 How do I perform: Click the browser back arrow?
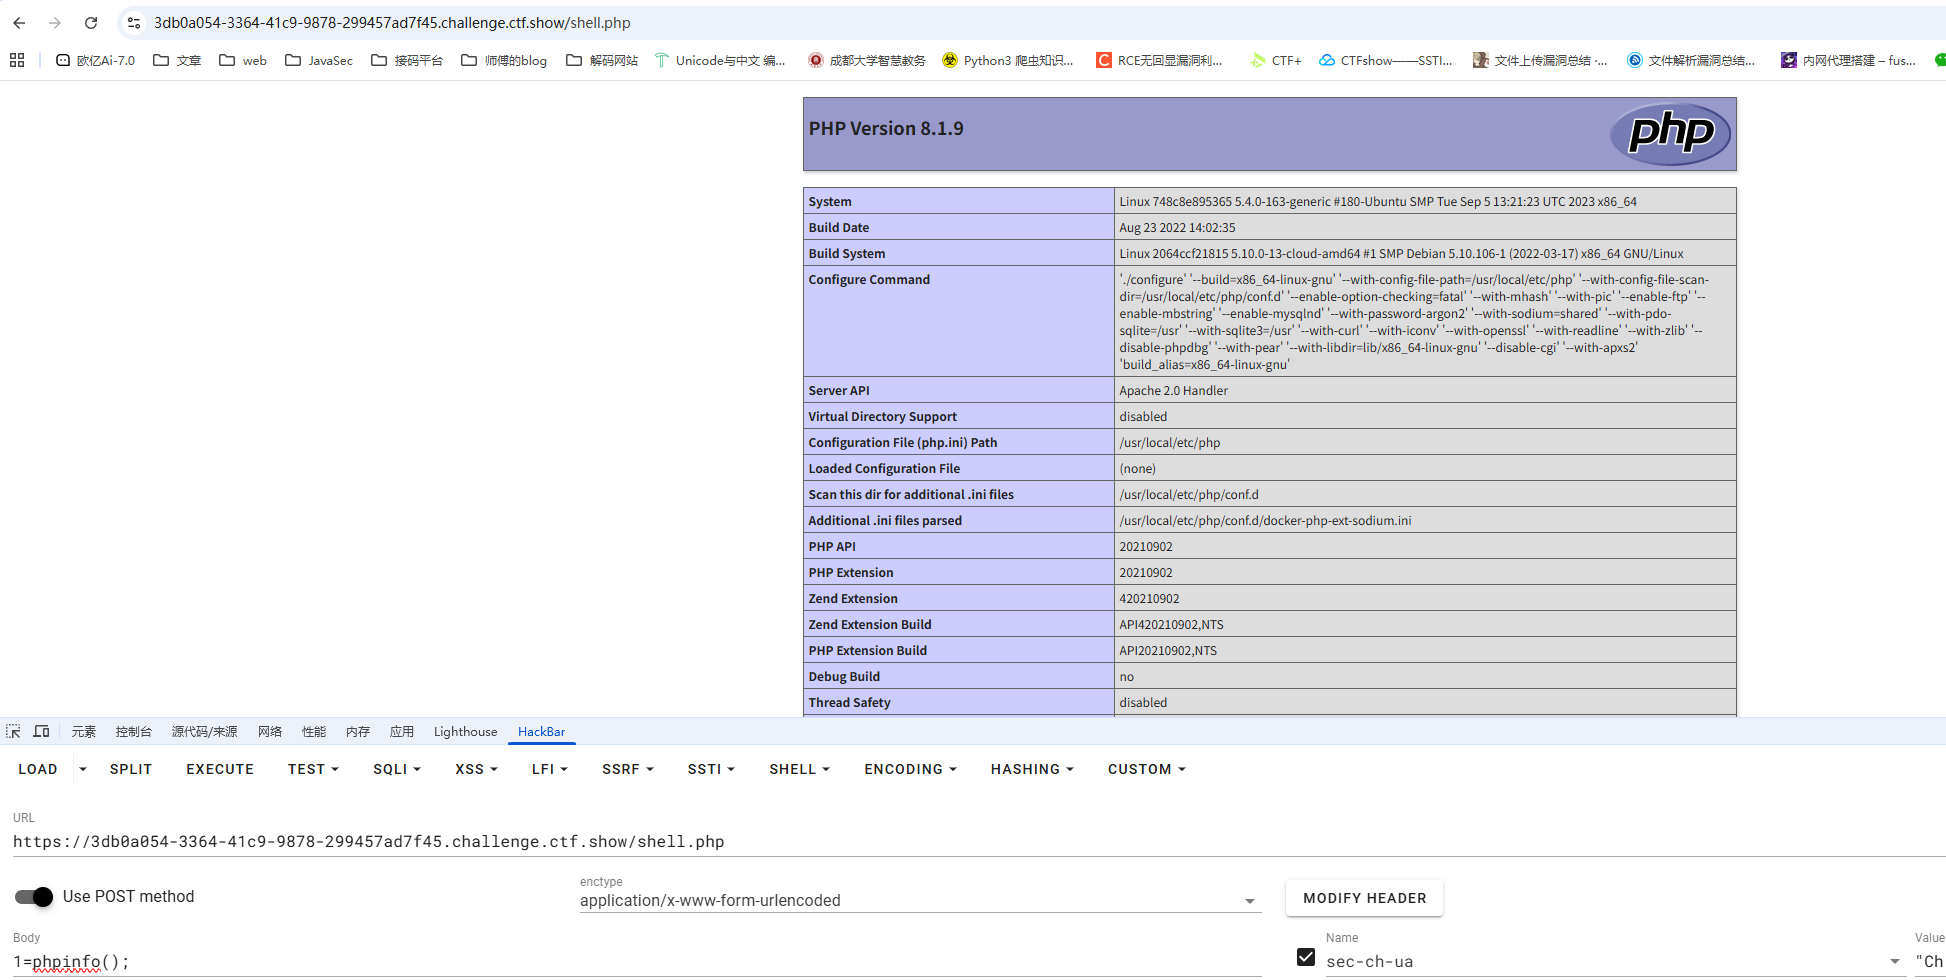click(x=19, y=22)
